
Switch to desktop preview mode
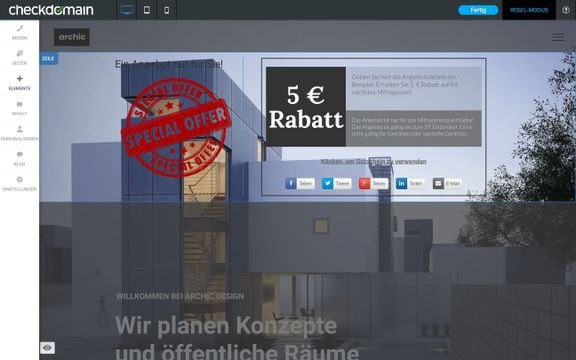point(127,10)
